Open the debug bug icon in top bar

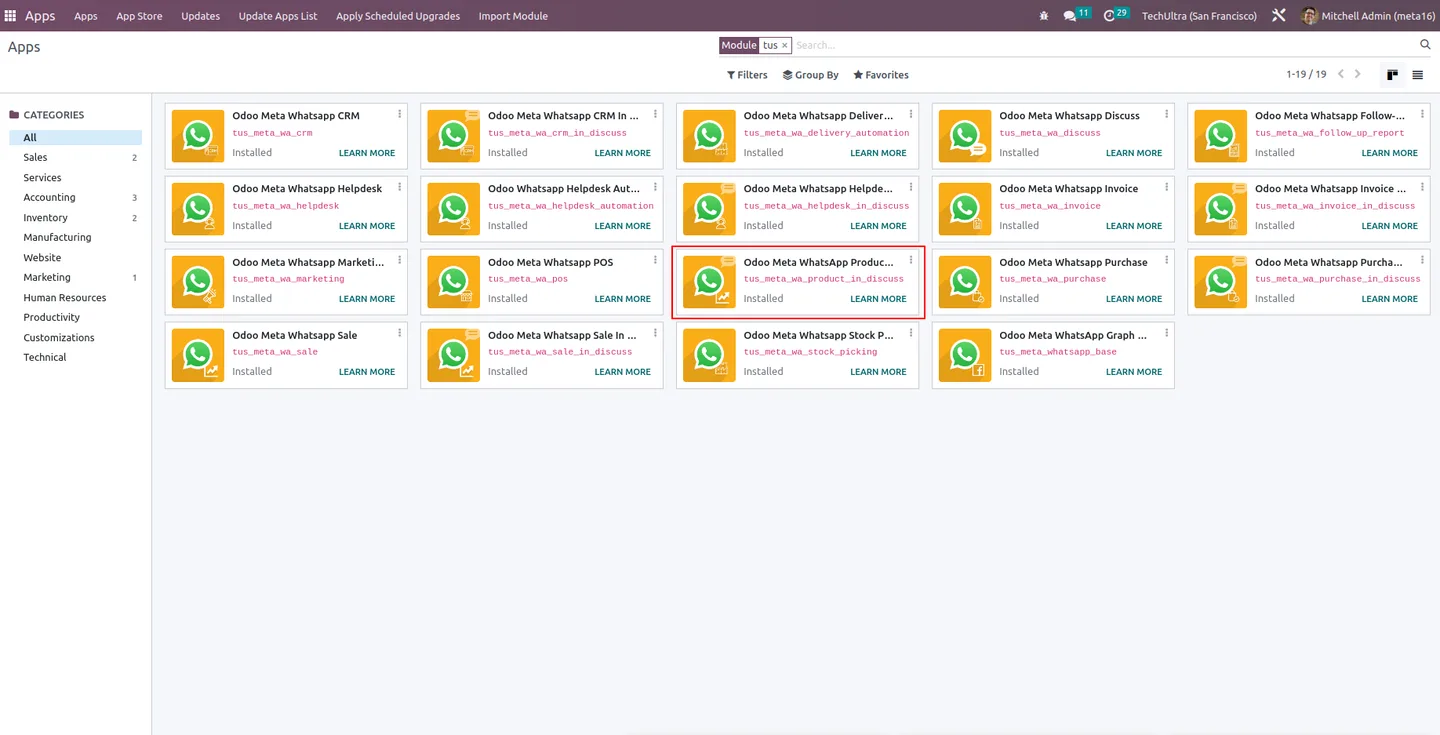click(1044, 16)
